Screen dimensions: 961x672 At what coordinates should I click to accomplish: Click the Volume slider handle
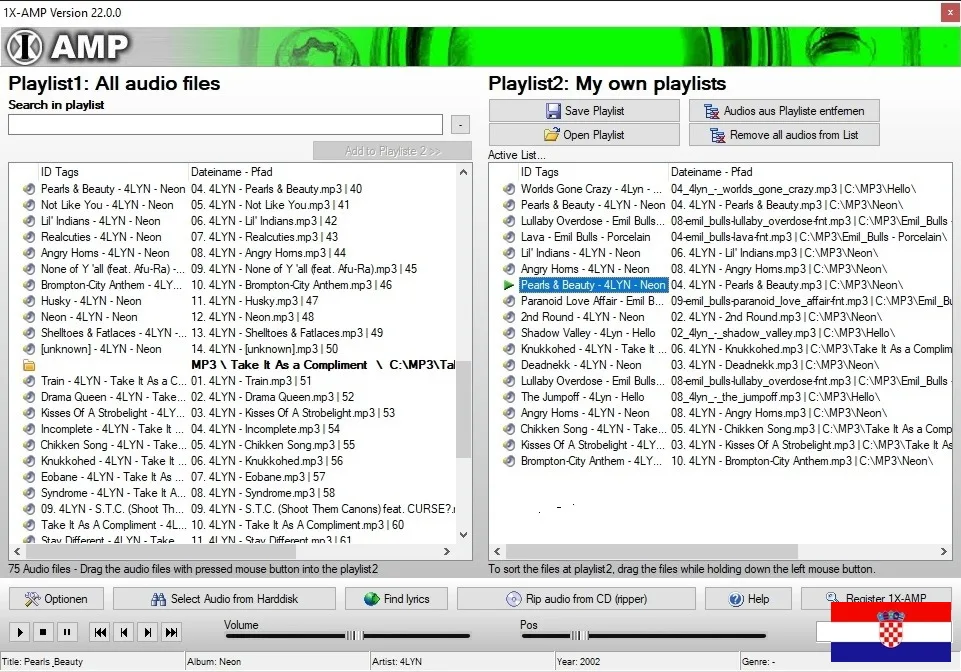pyautogui.click(x=353, y=635)
